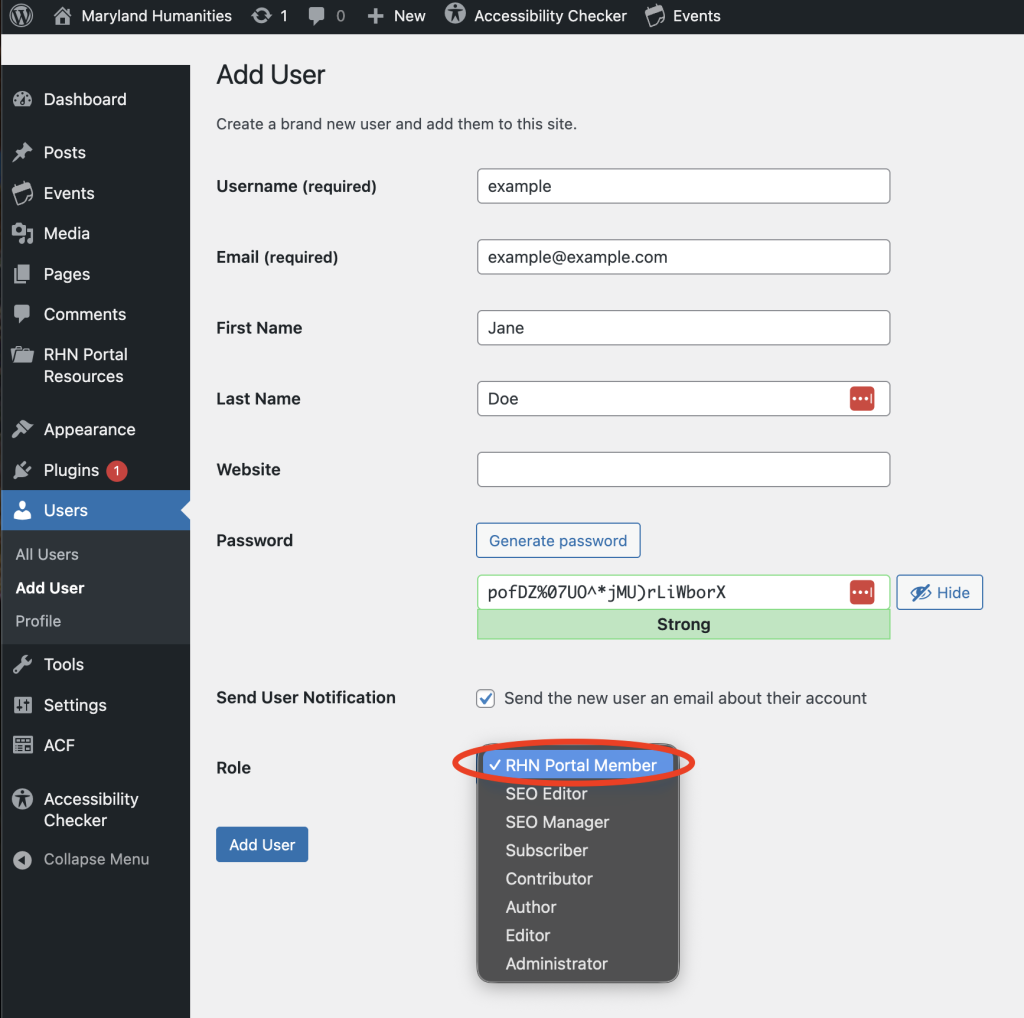Click the Strong password strength bar
The height and width of the screenshot is (1018, 1024).
pos(683,624)
